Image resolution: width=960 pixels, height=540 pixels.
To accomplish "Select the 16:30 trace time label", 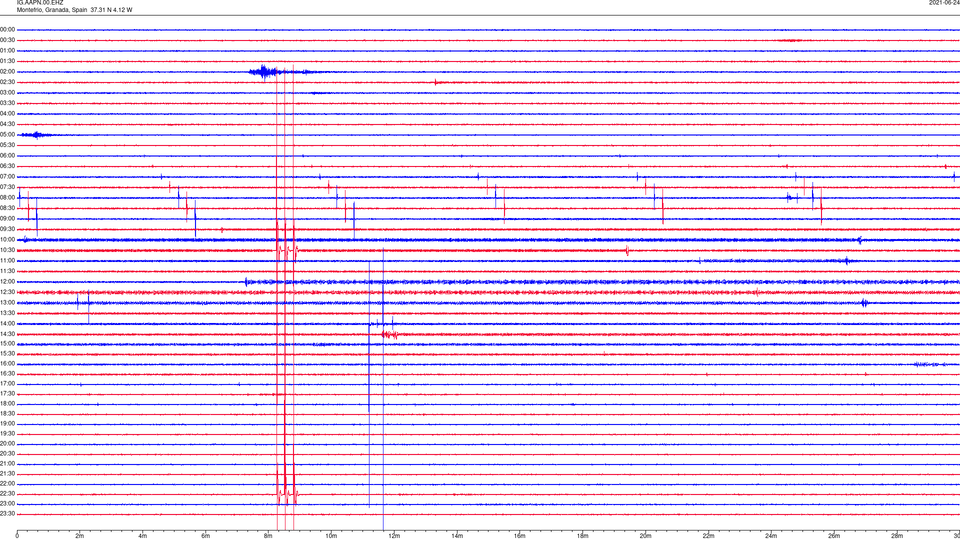I will click(7, 374).
